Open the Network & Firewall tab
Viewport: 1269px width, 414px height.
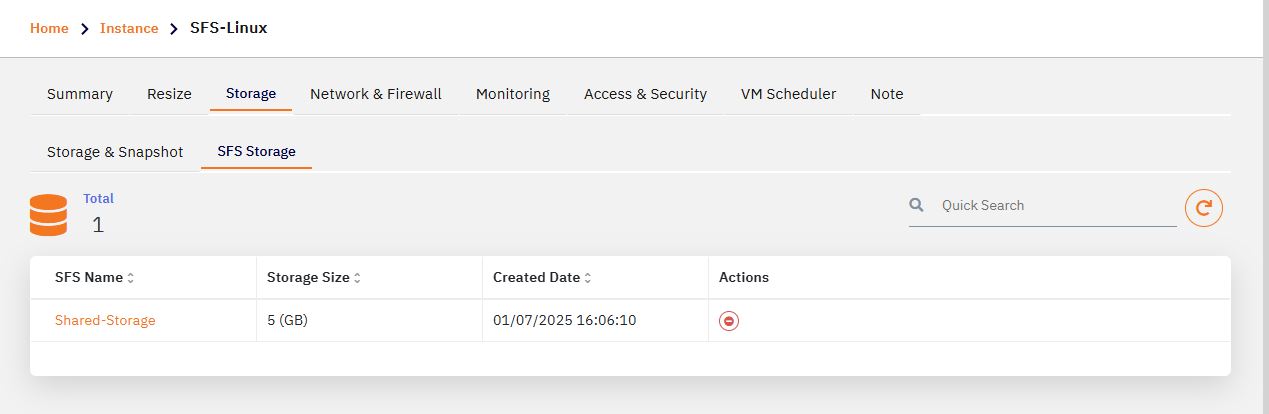(376, 94)
